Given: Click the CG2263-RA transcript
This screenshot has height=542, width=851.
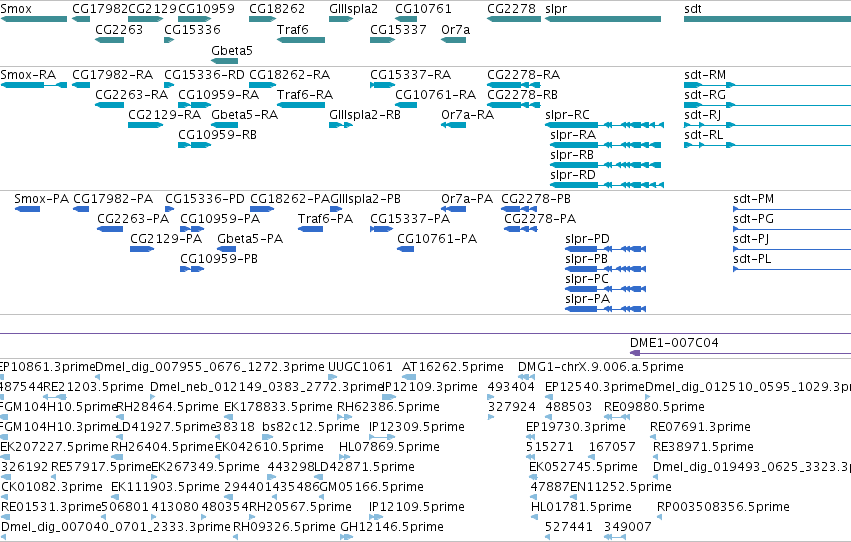Looking at the screenshot, I should pos(109,105).
